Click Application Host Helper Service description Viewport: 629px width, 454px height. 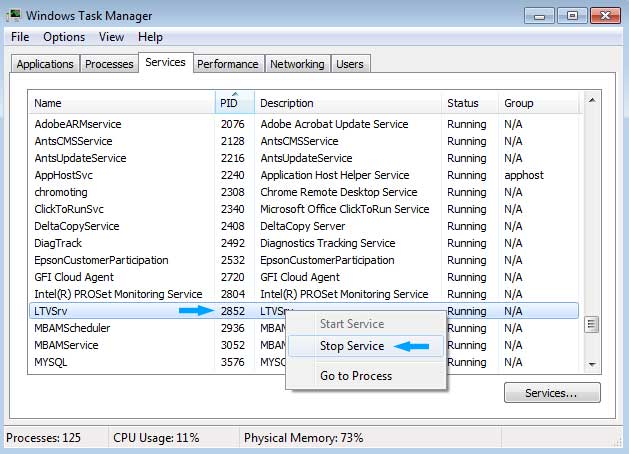(x=335, y=175)
